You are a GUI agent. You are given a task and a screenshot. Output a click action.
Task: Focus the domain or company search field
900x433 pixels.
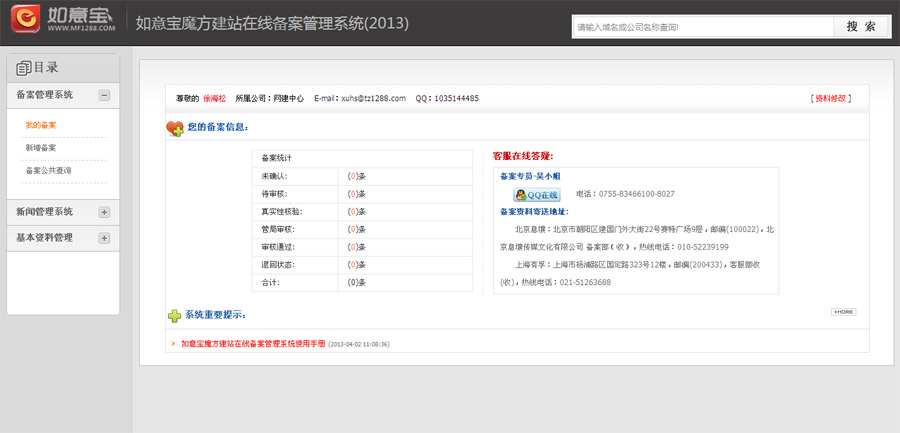[x=703, y=26]
